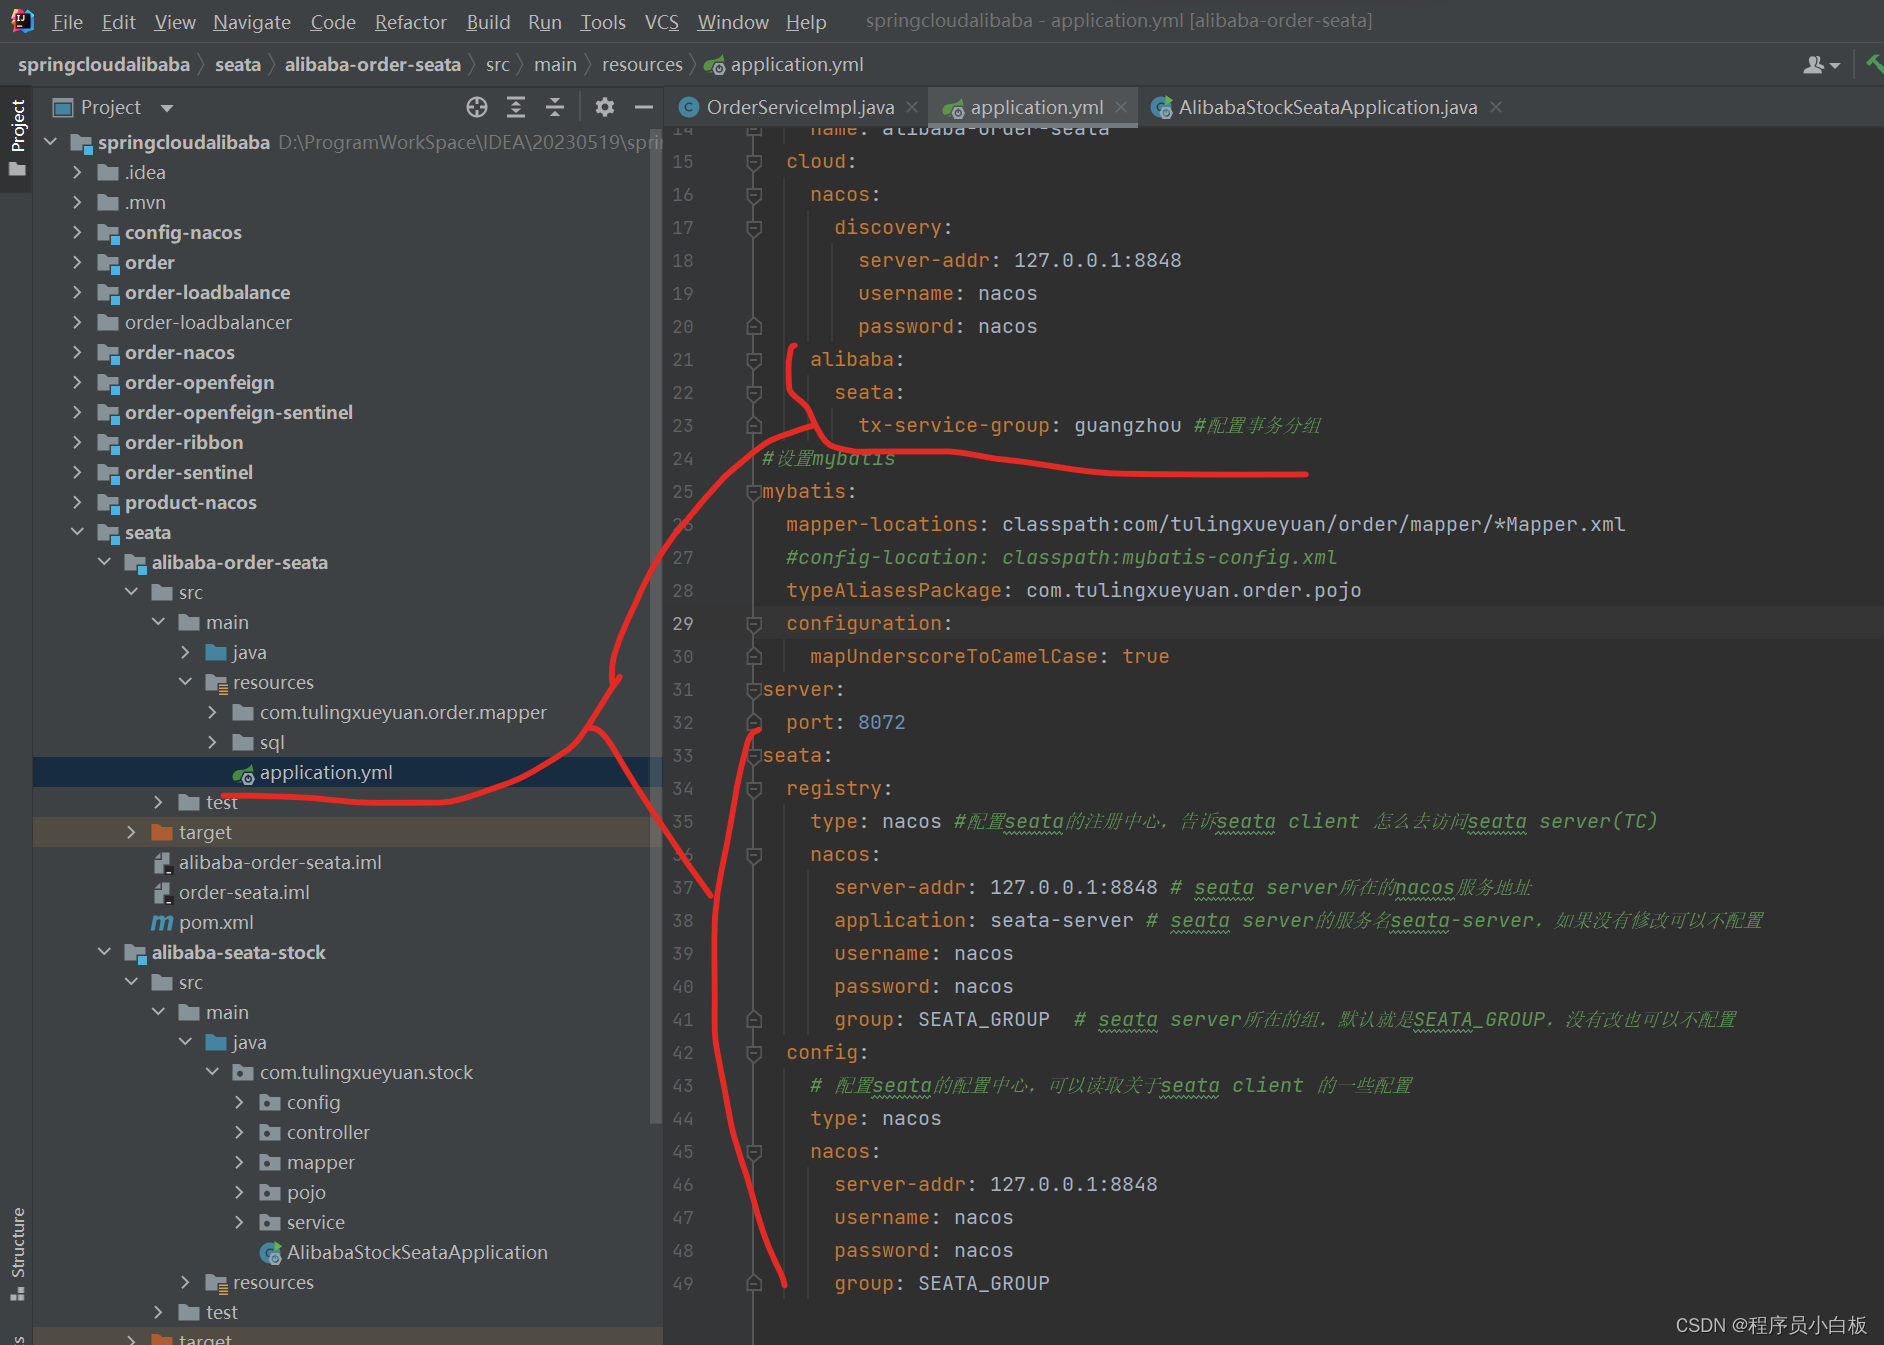The image size is (1884, 1345).
Task: Toggle the Project side tool window
Action: tap(17, 137)
